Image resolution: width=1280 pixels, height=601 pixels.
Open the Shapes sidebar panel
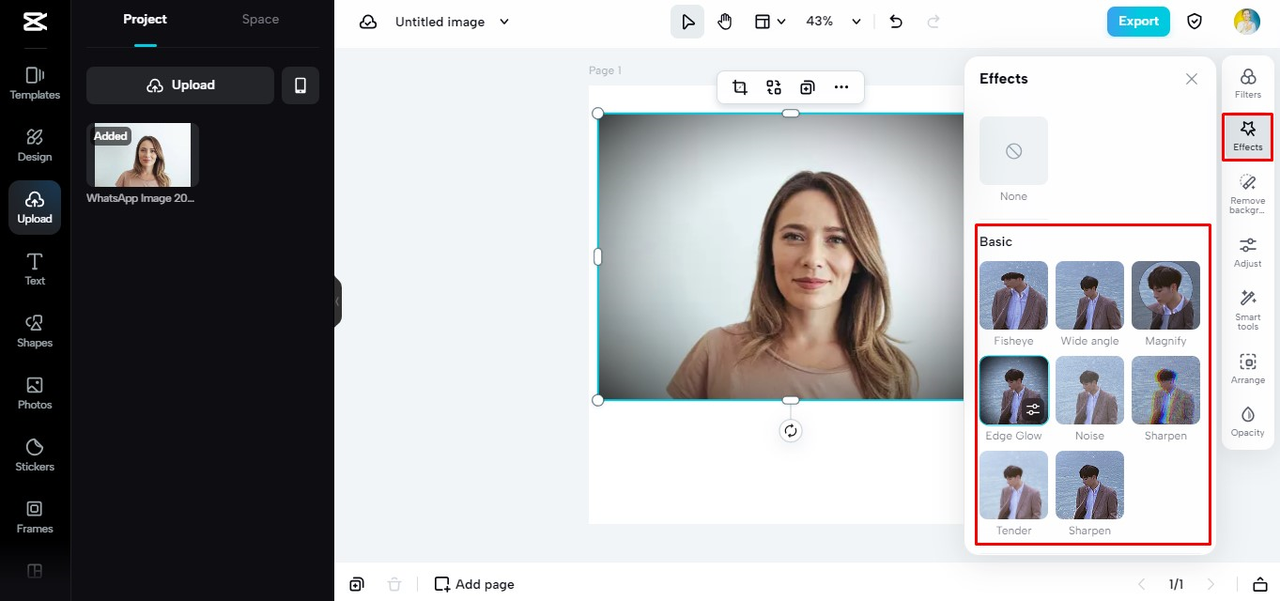(x=35, y=331)
